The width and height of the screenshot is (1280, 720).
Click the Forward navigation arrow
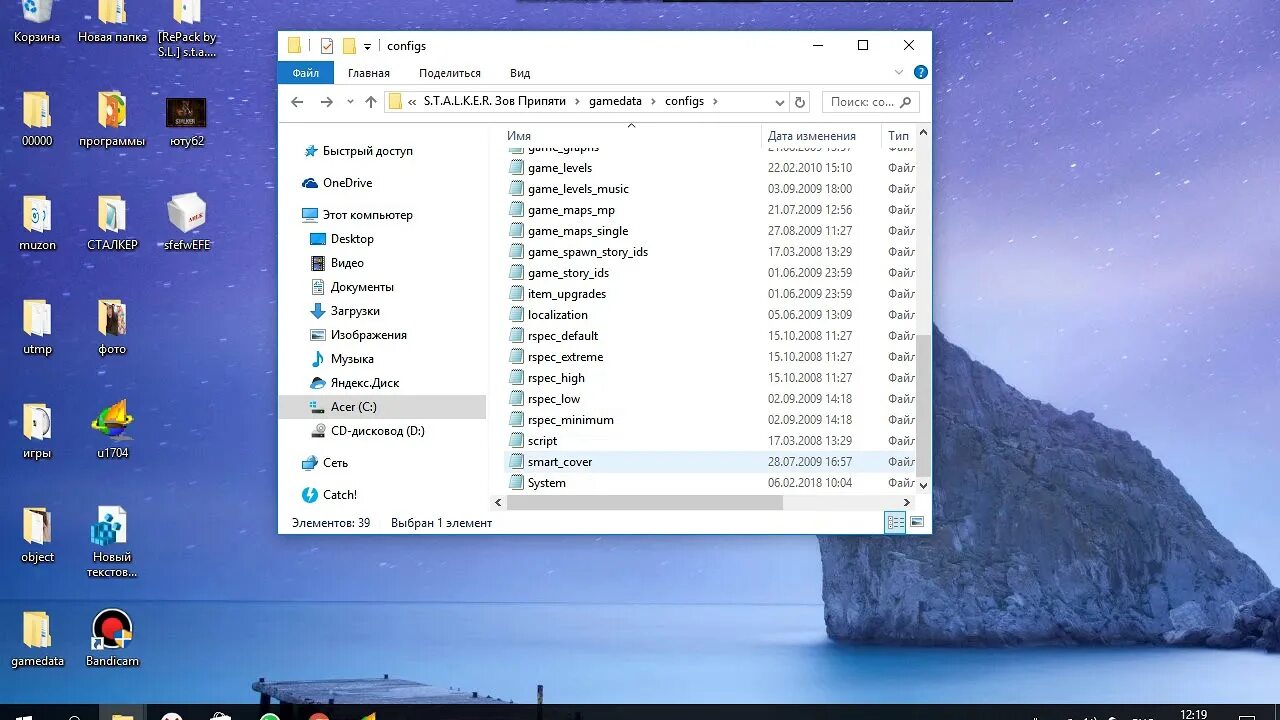tap(326, 102)
